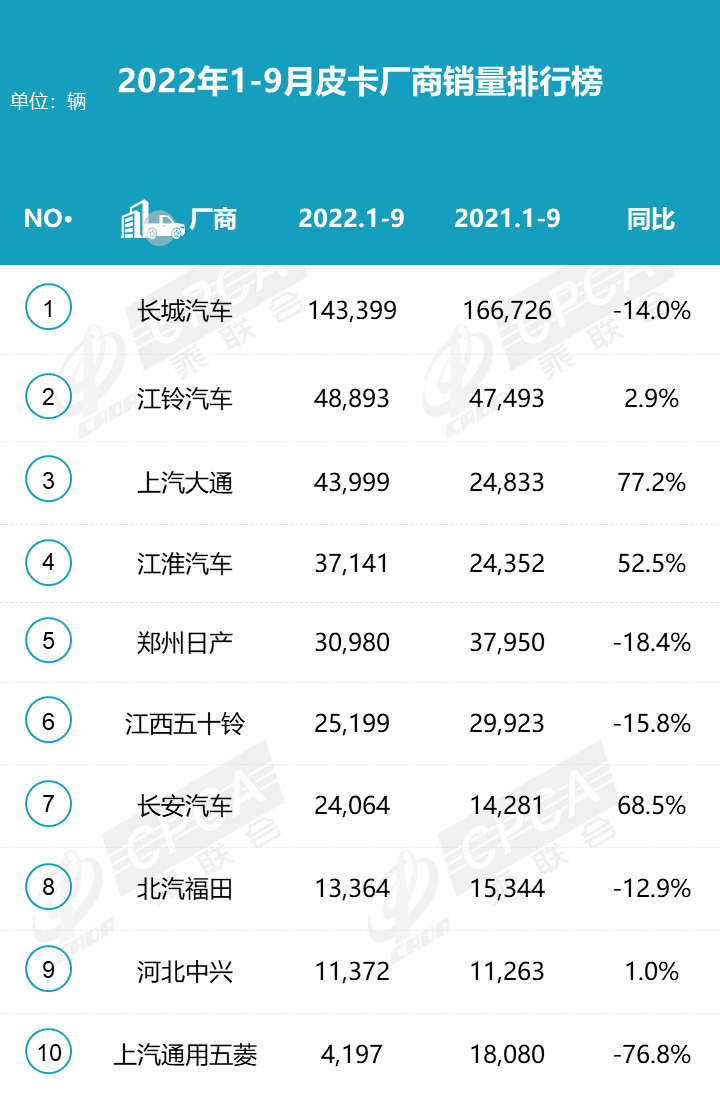Click the rank 9 circle badge
Image resolution: width=720 pixels, height=1096 pixels.
(x=49, y=968)
